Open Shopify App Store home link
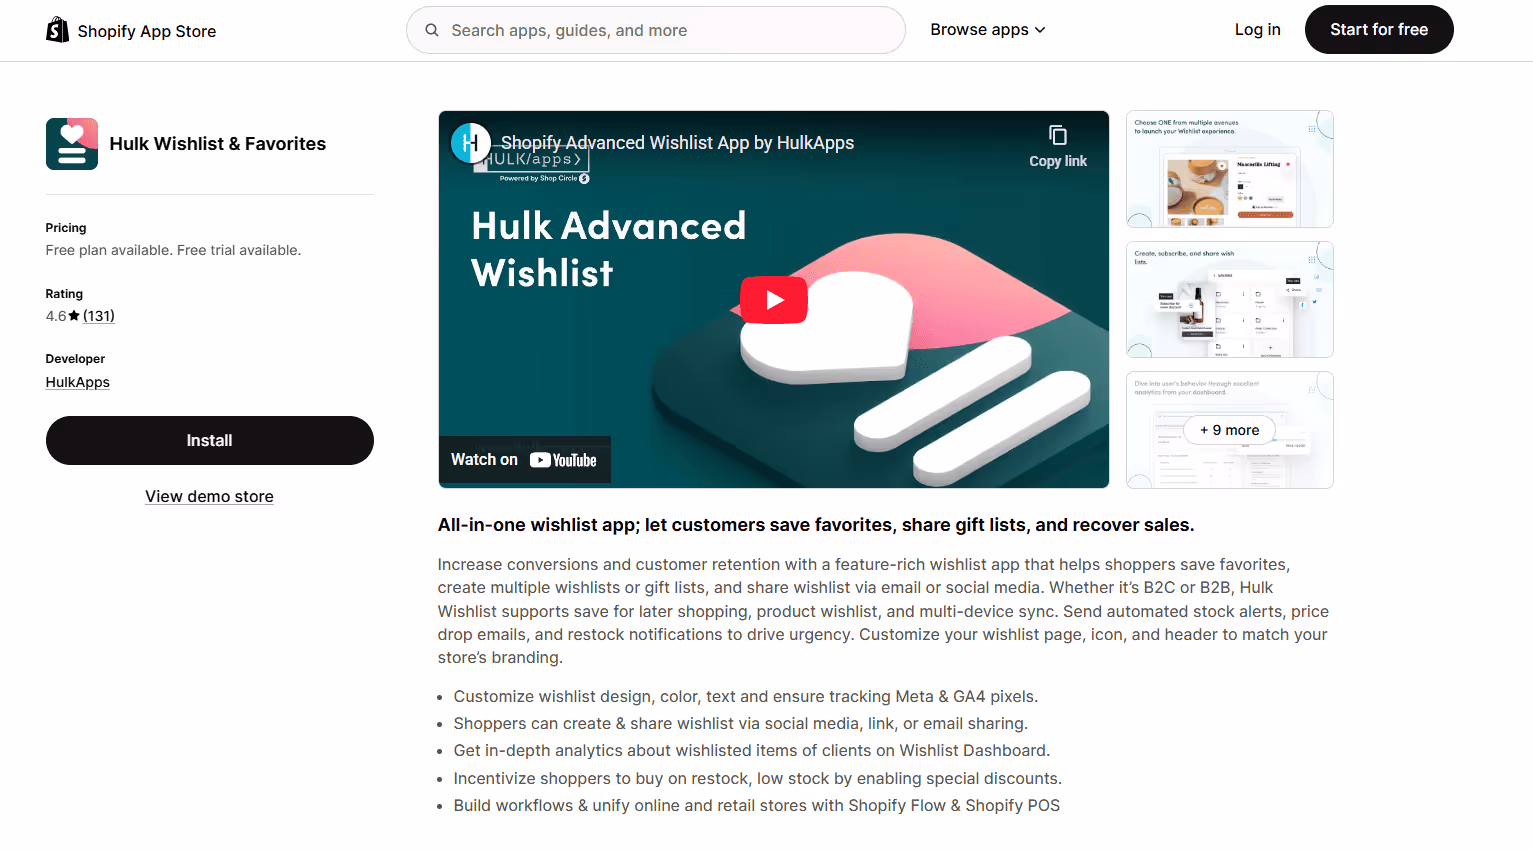The width and height of the screenshot is (1533, 850). (131, 30)
